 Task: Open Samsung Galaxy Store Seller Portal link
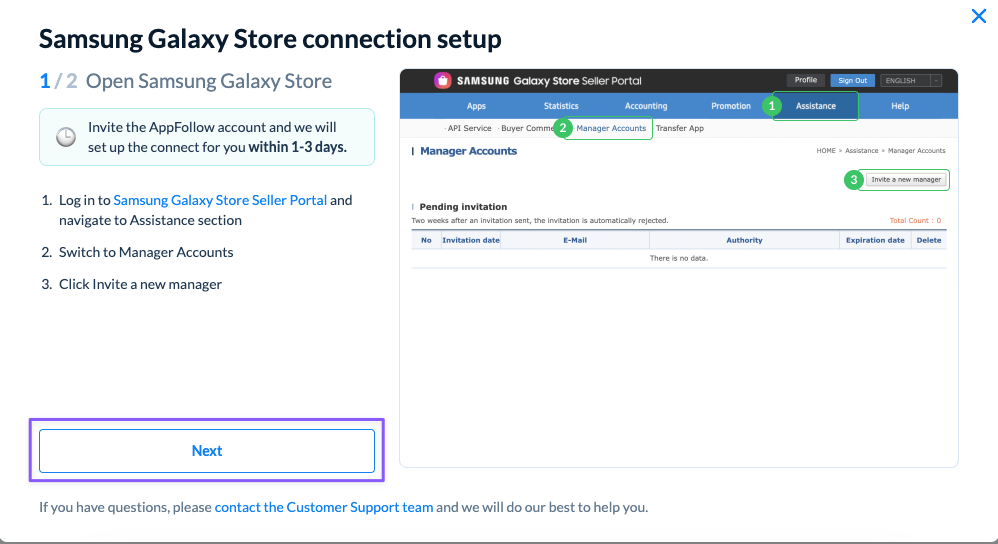220,200
